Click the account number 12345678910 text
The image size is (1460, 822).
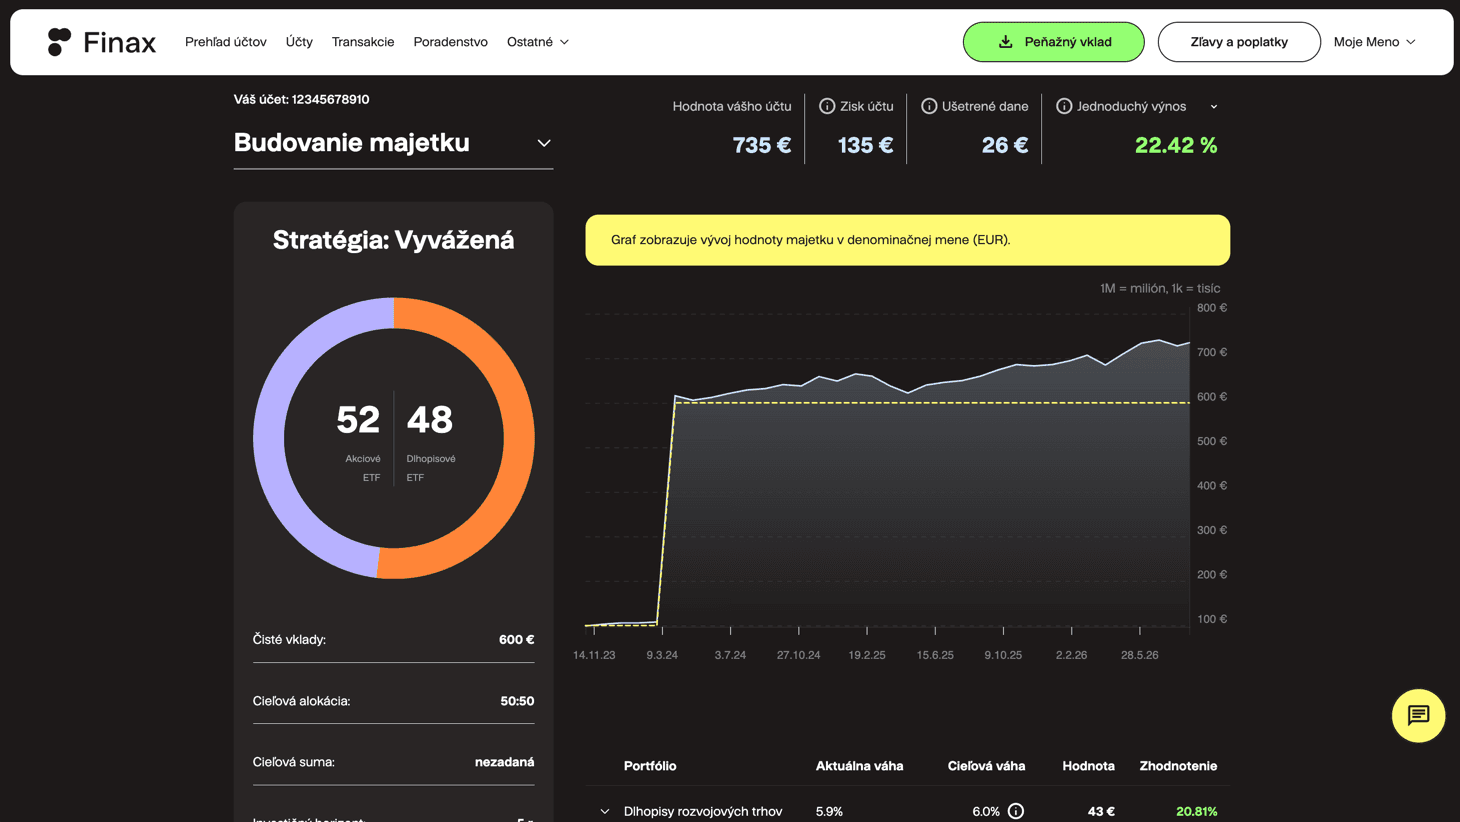pyautogui.click(x=330, y=99)
